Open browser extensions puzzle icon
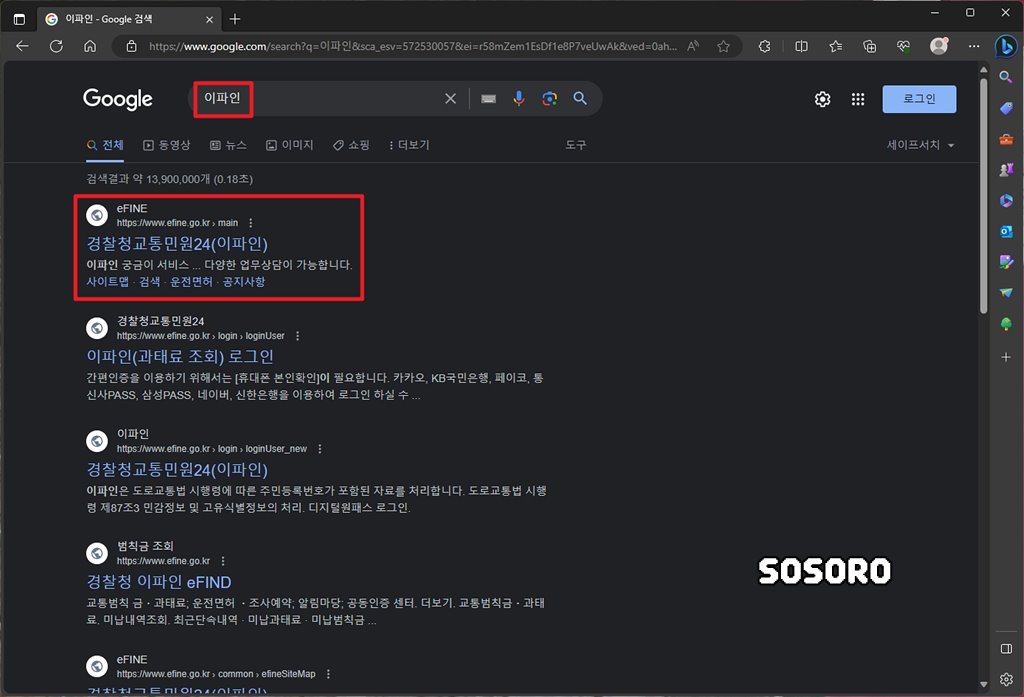1024x697 pixels. point(764,46)
